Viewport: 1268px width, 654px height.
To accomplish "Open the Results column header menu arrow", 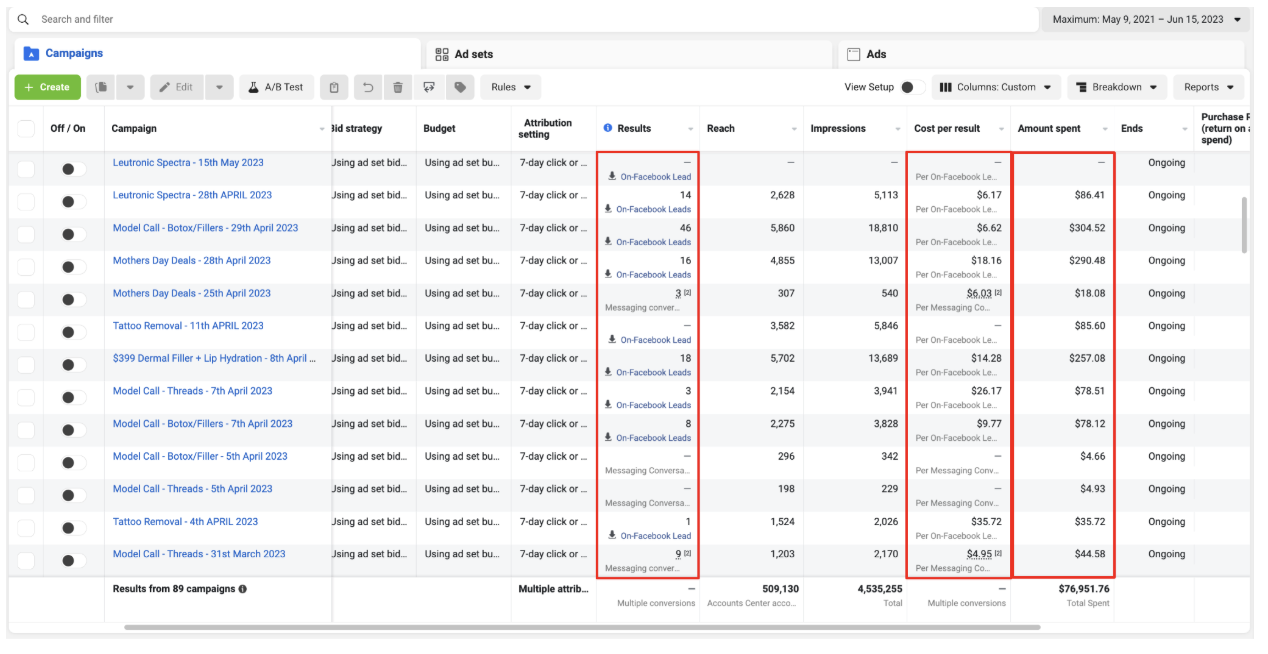I will coord(691,129).
